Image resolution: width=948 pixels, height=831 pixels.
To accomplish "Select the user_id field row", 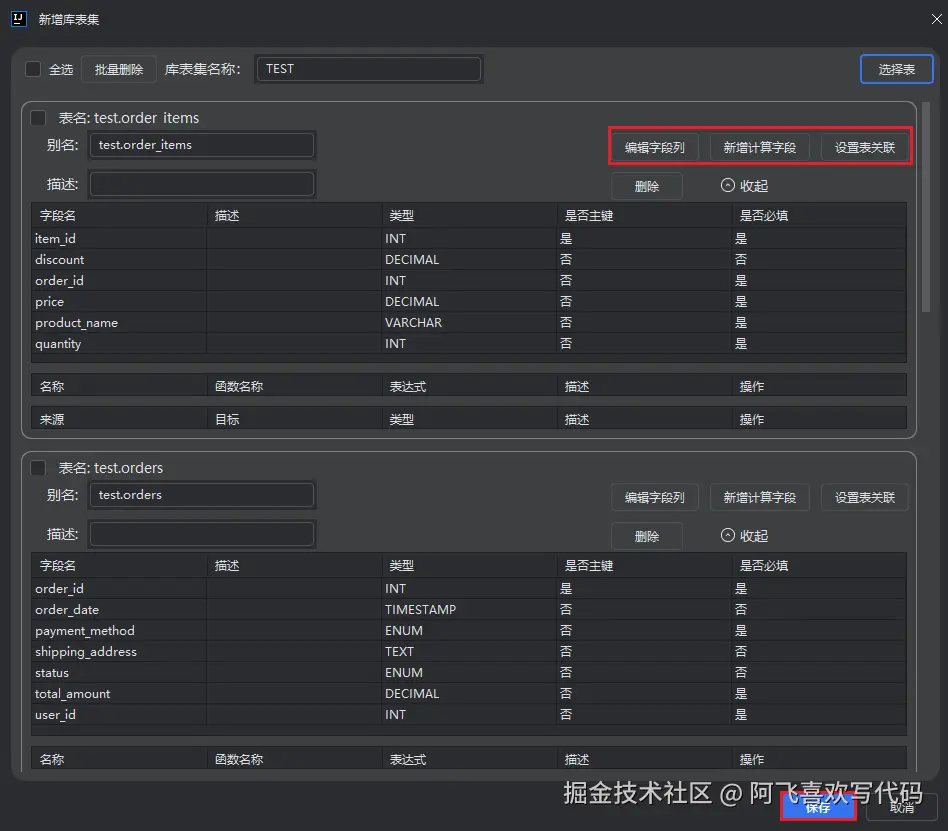I will pyautogui.click(x=469, y=715).
